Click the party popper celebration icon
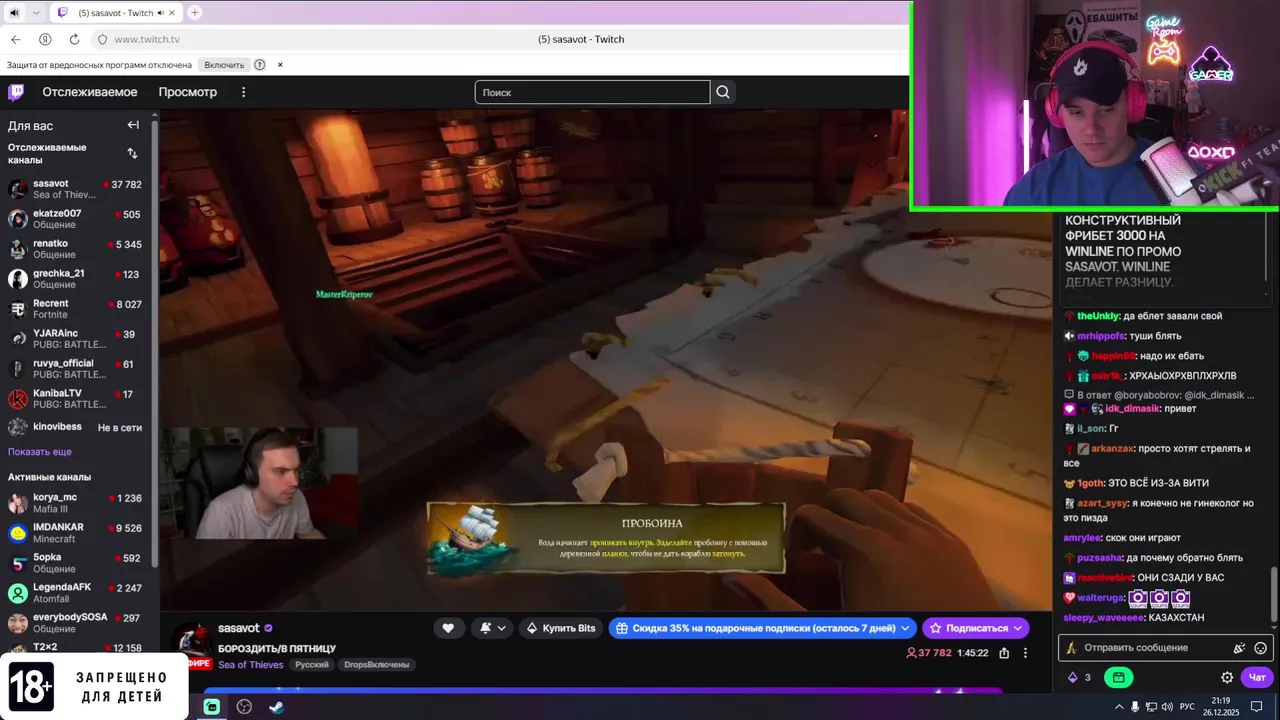This screenshot has width=1280, height=720. (x=1239, y=648)
